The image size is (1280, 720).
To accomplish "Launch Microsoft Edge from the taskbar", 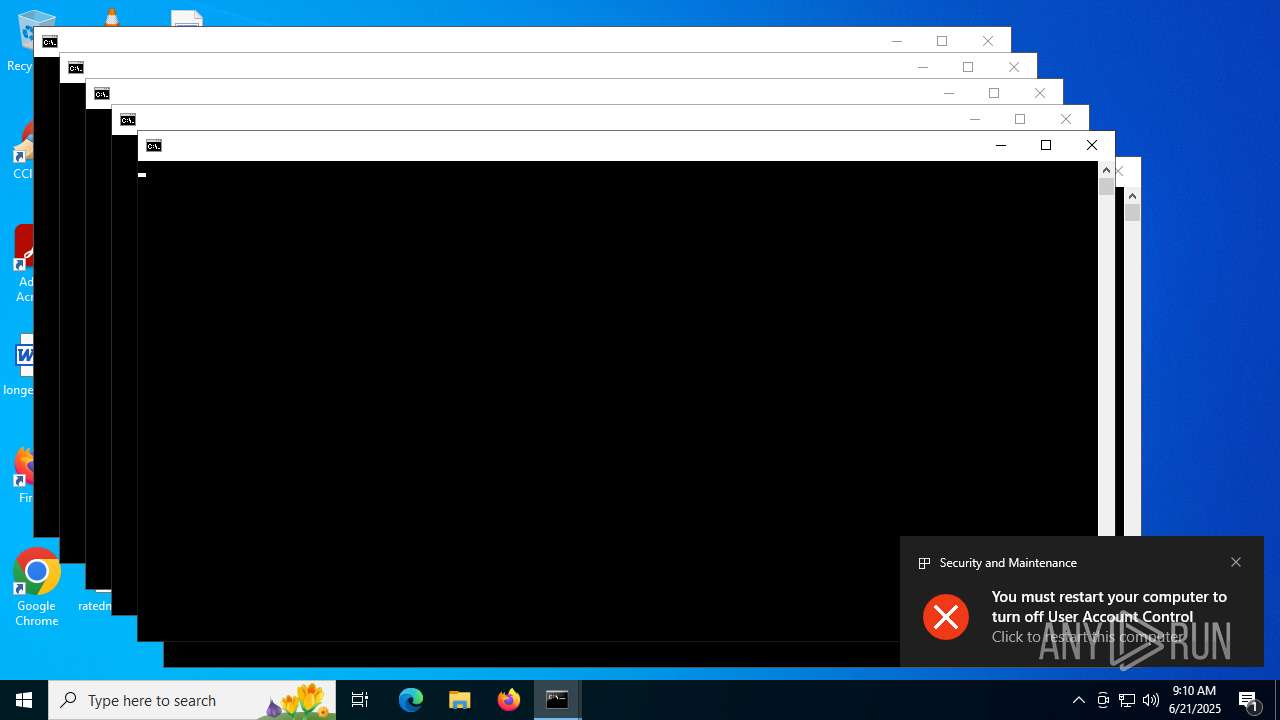I will click(x=411, y=700).
